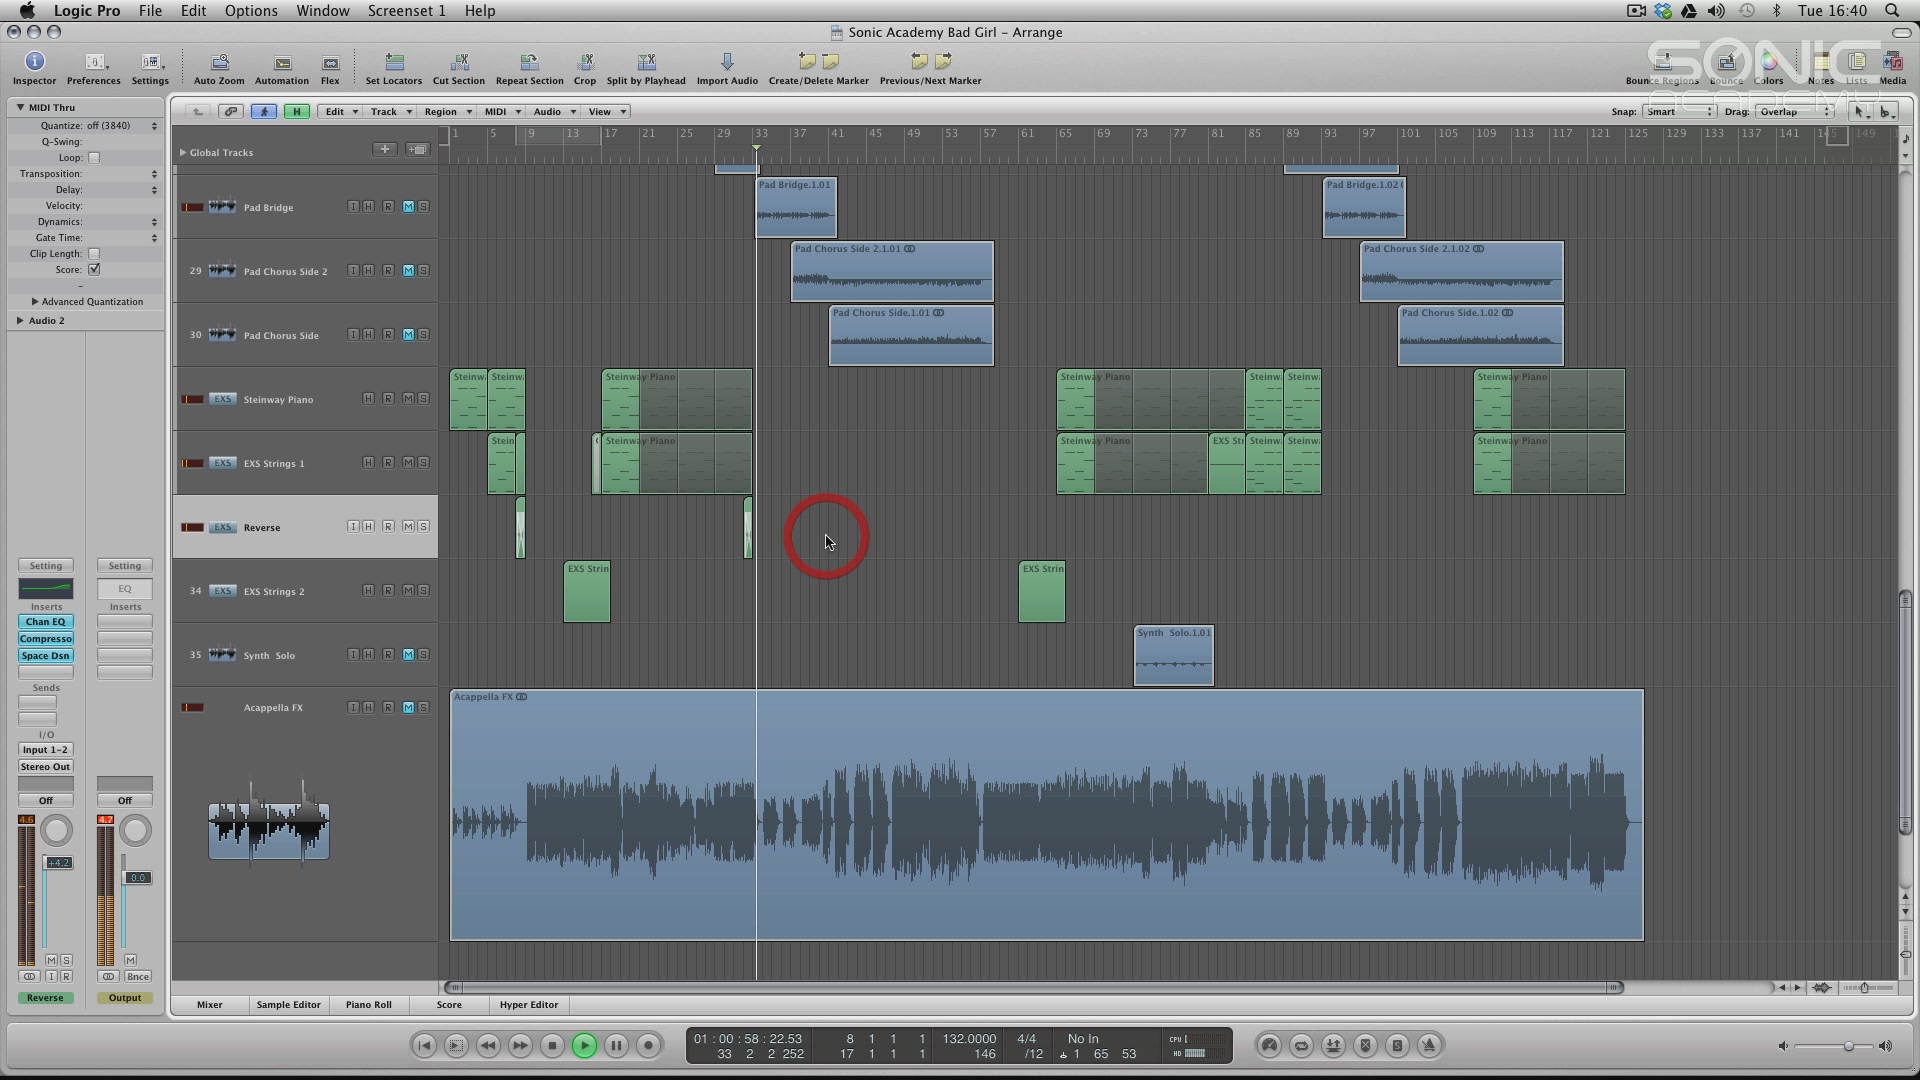This screenshot has width=1920, height=1080.
Task: Click the Bnce button on Output strip
Action: pyautogui.click(x=138, y=977)
